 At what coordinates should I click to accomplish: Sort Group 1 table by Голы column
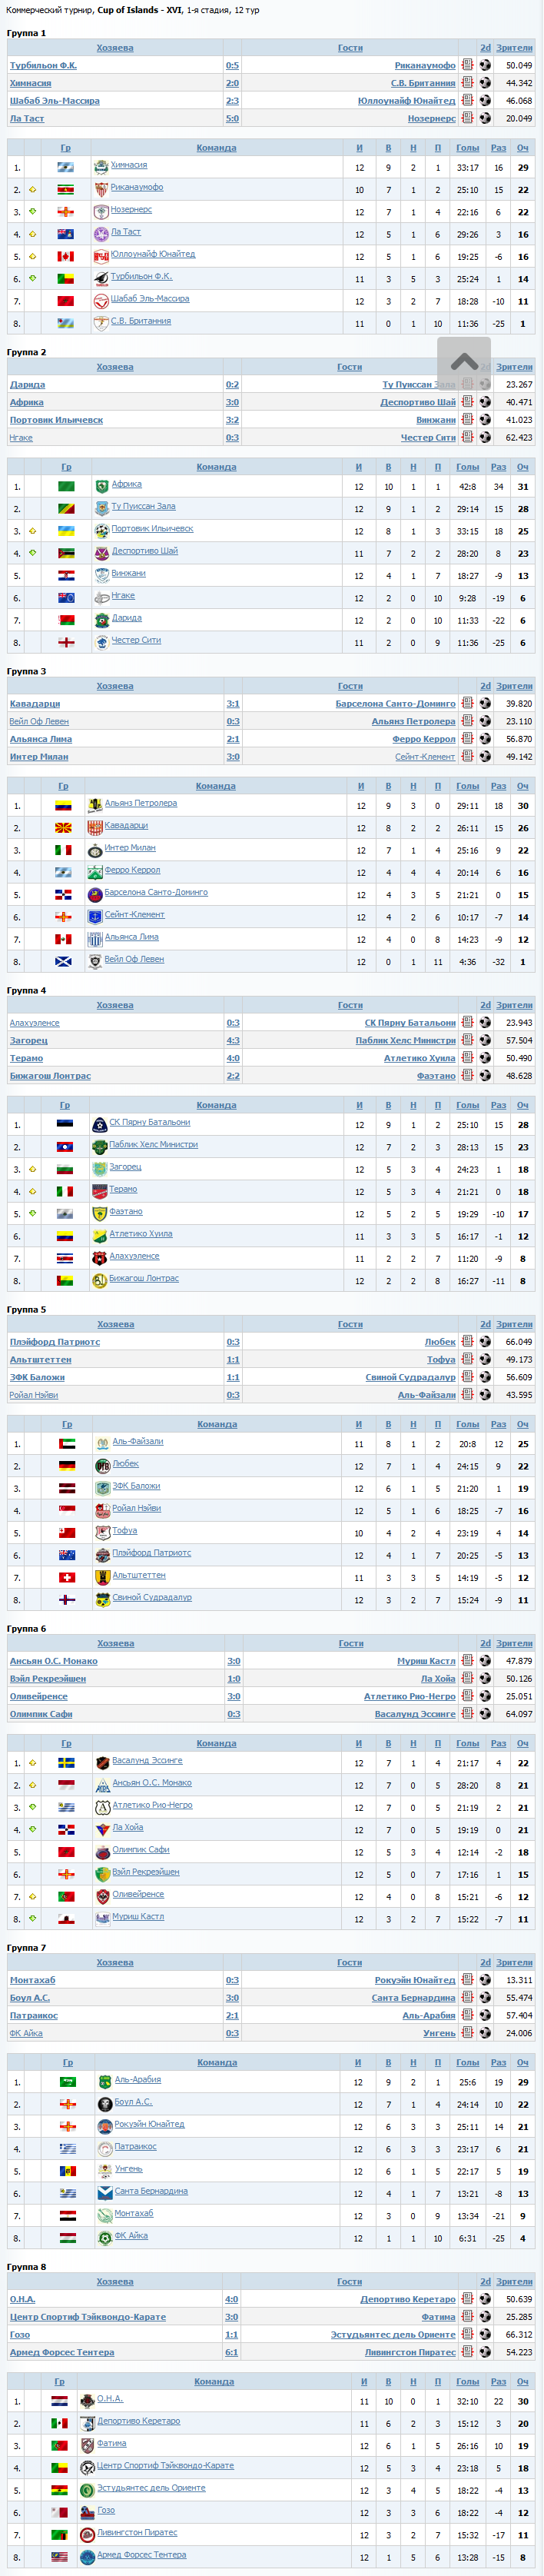coord(467,148)
